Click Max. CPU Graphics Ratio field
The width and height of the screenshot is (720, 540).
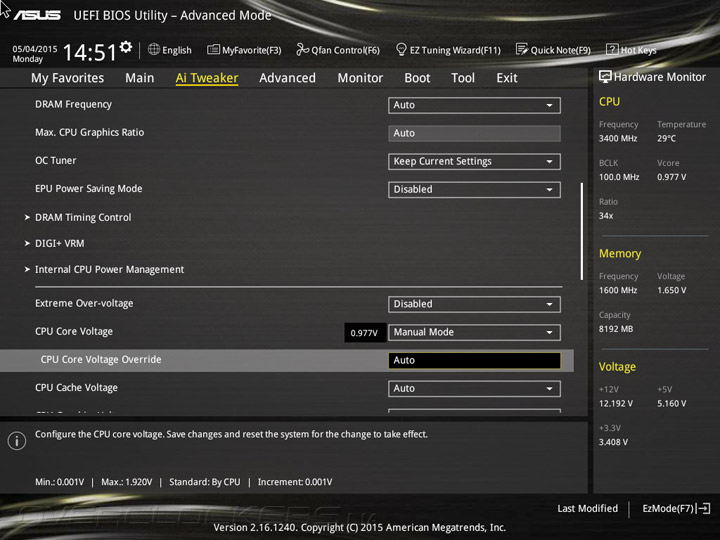[x=474, y=133]
